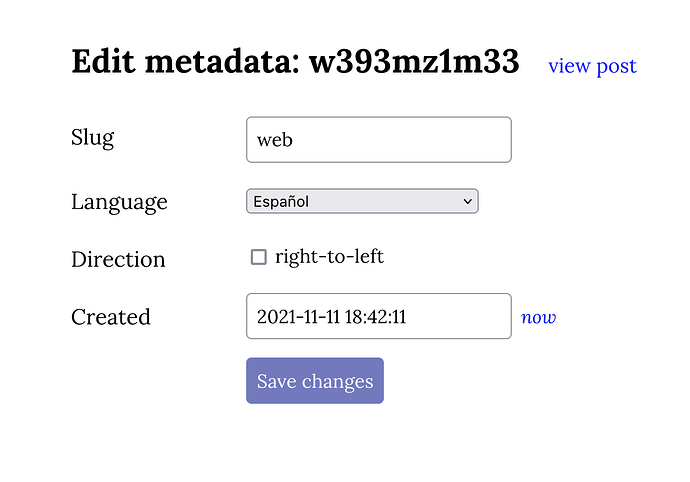690x482 pixels.
Task: Select the Español text in Language combo box
Action: (x=281, y=201)
